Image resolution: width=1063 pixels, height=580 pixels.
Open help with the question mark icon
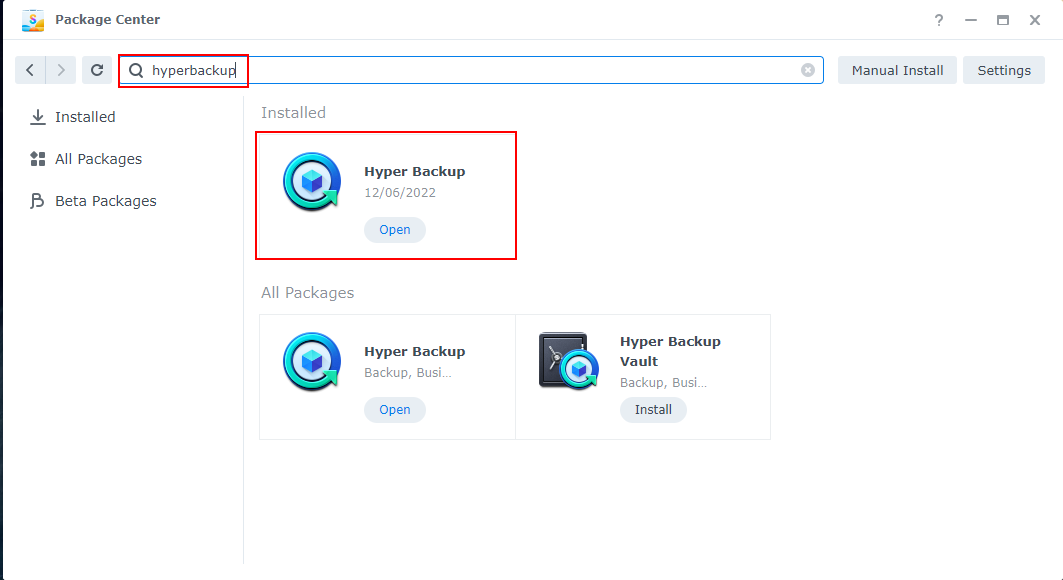pos(939,20)
